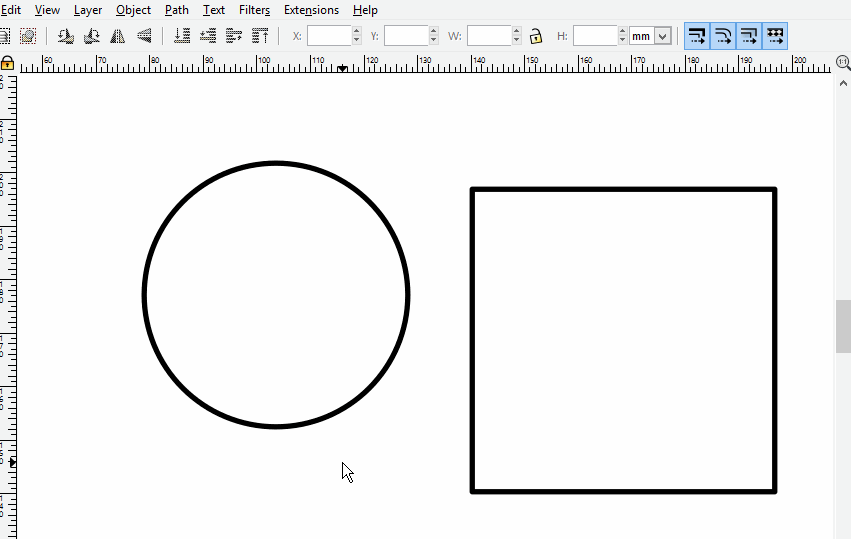Toggle the width/height ratio lock
Screen dimensions: 851x539
click(x=536, y=36)
